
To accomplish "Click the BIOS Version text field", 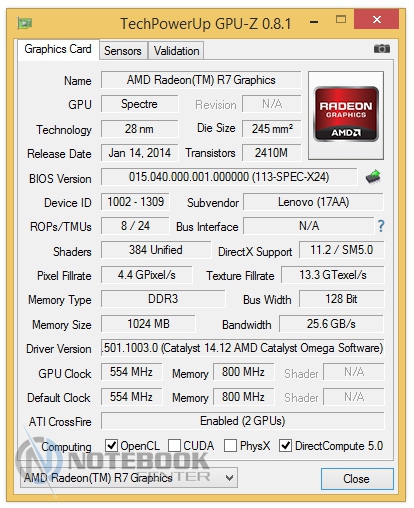I will tap(229, 177).
